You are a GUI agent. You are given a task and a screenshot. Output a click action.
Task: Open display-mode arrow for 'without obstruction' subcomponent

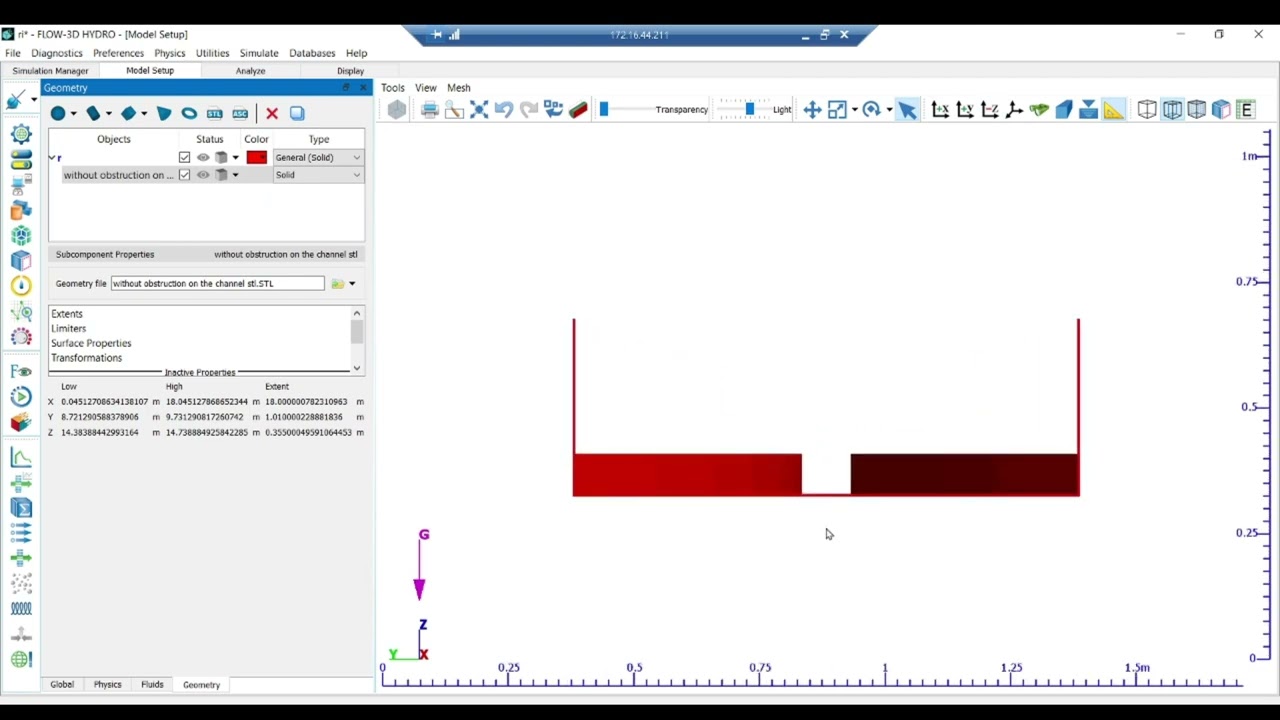(x=235, y=175)
